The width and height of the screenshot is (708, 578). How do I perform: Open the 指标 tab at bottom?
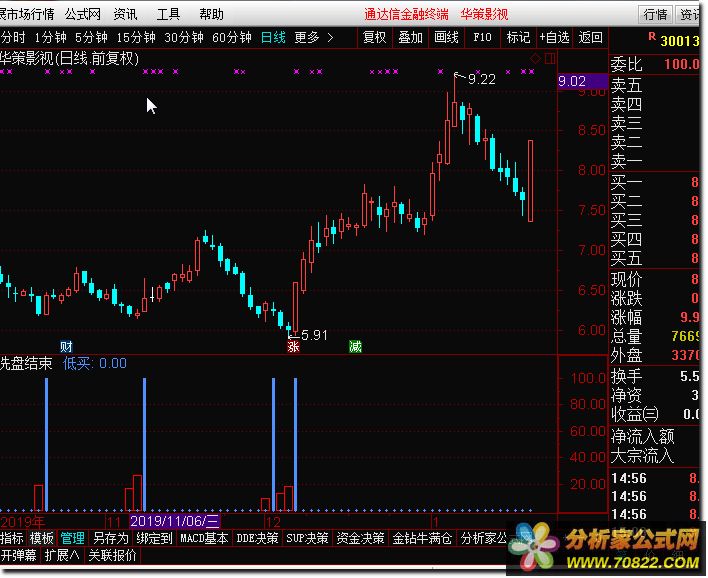pos(12,538)
